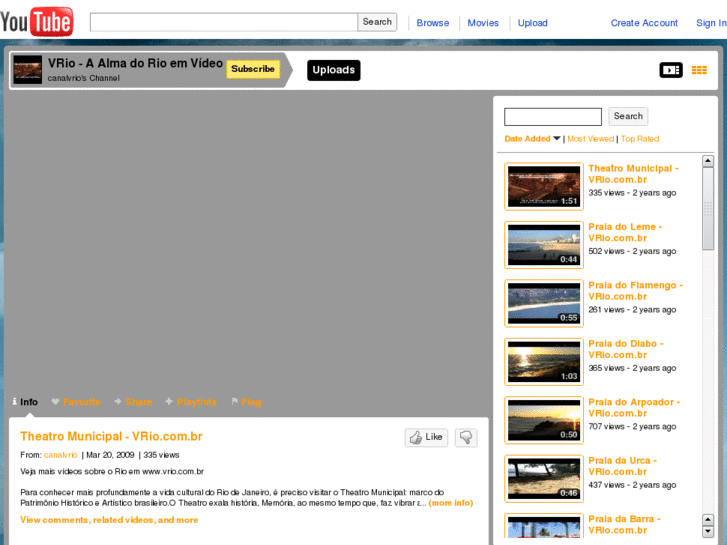The image size is (727, 545).
Task: Open Praia do Leme video link
Action: point(625,232)
